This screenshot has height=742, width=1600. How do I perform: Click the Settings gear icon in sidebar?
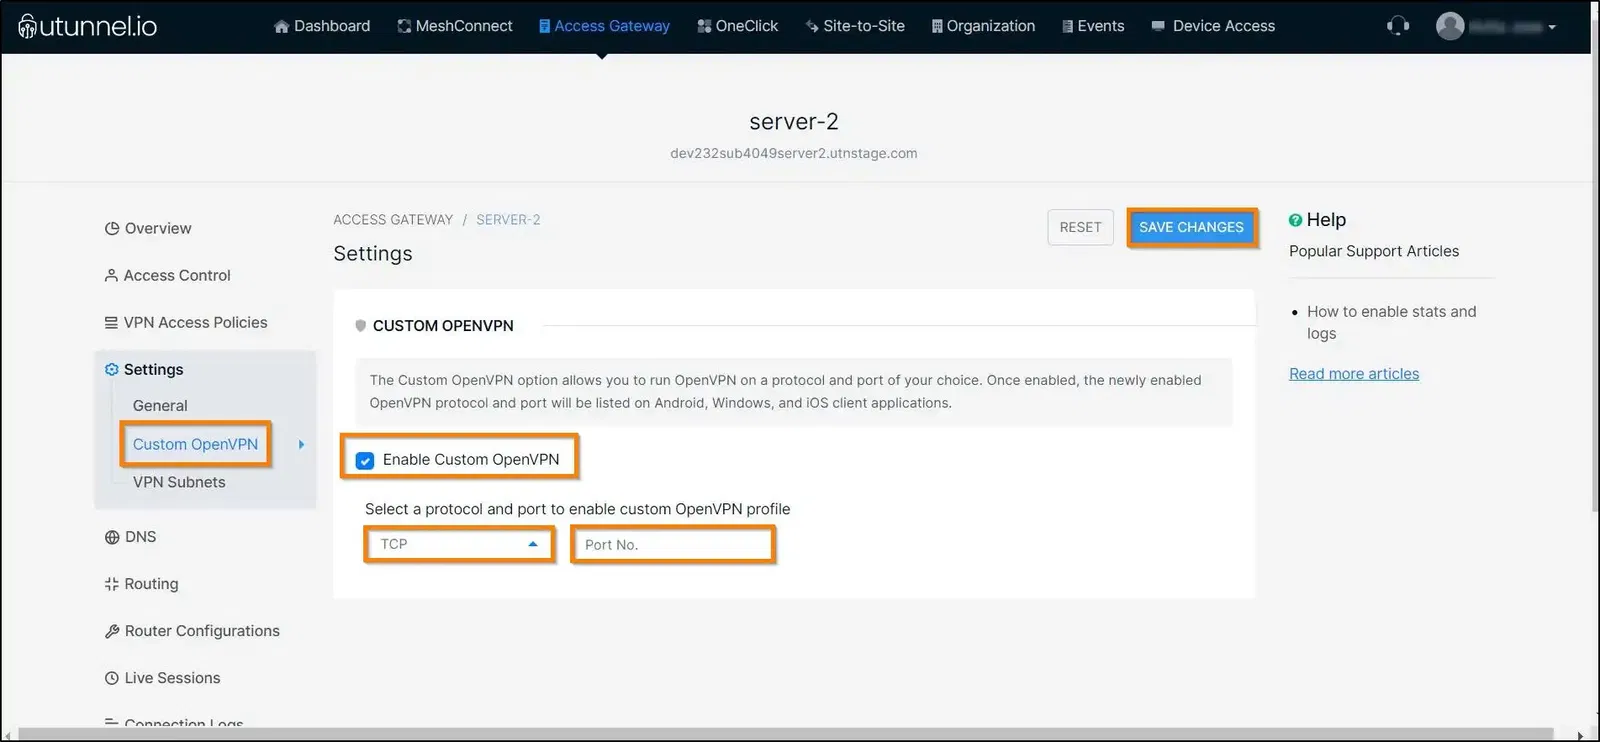tap(111, 369)
